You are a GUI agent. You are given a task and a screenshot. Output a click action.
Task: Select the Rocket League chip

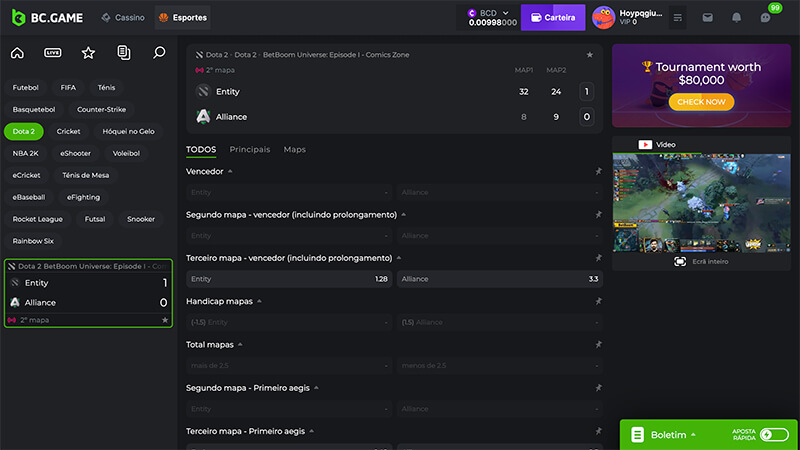(x=38, y=219)
